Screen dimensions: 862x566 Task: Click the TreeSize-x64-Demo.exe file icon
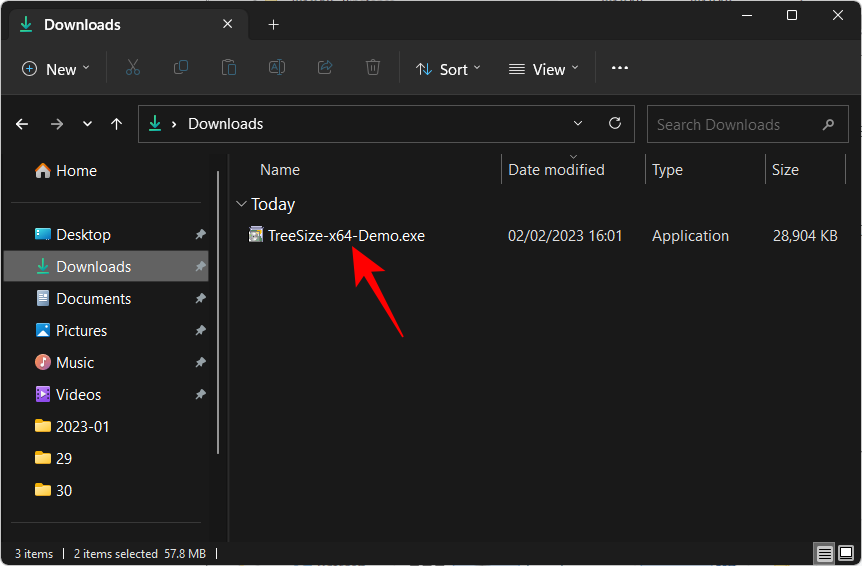[x=256, y=235]
